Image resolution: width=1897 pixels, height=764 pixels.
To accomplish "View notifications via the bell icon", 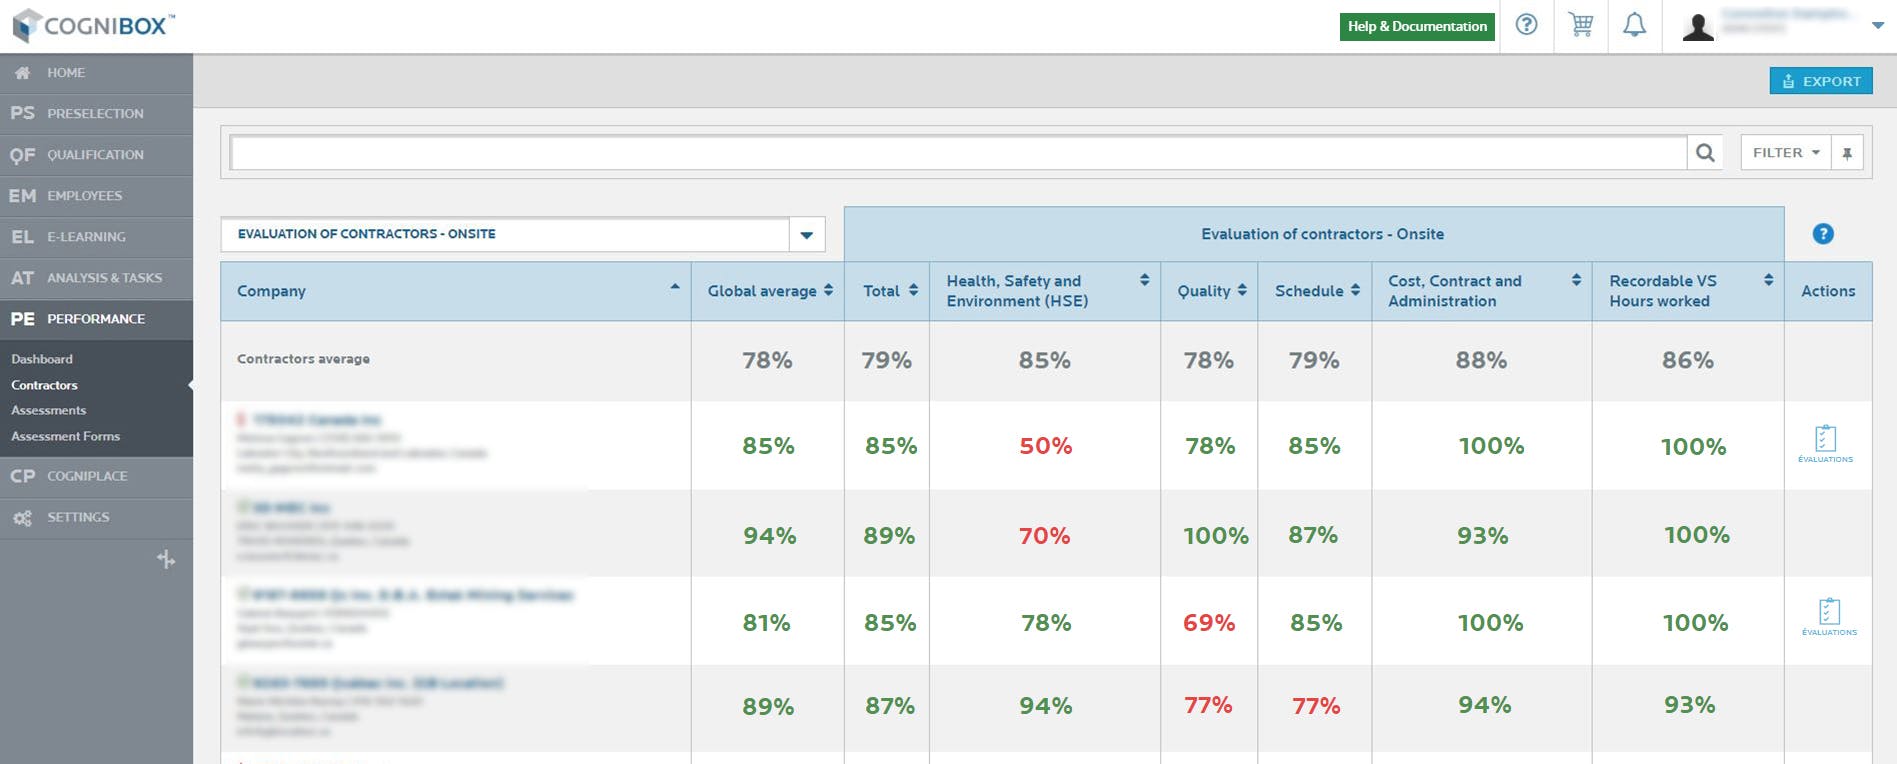I will pos(1634,25).
